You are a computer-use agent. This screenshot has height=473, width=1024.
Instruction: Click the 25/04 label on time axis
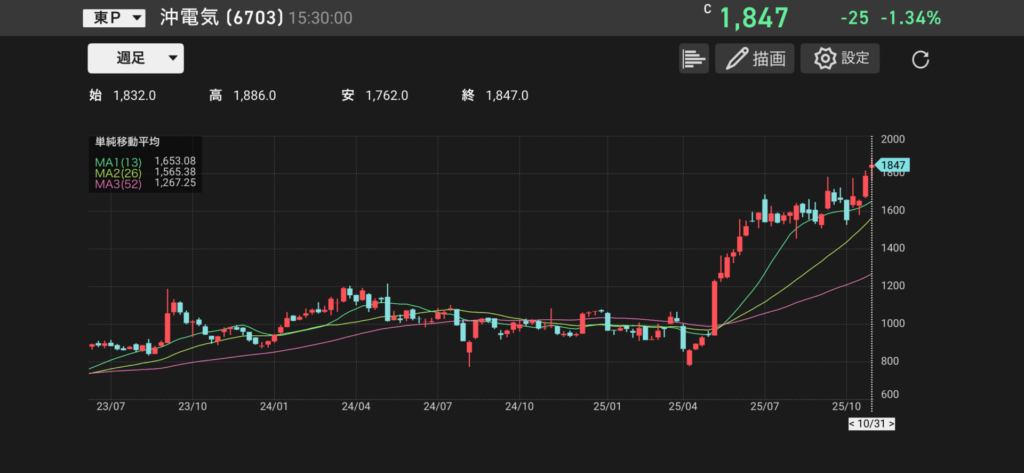683,407
